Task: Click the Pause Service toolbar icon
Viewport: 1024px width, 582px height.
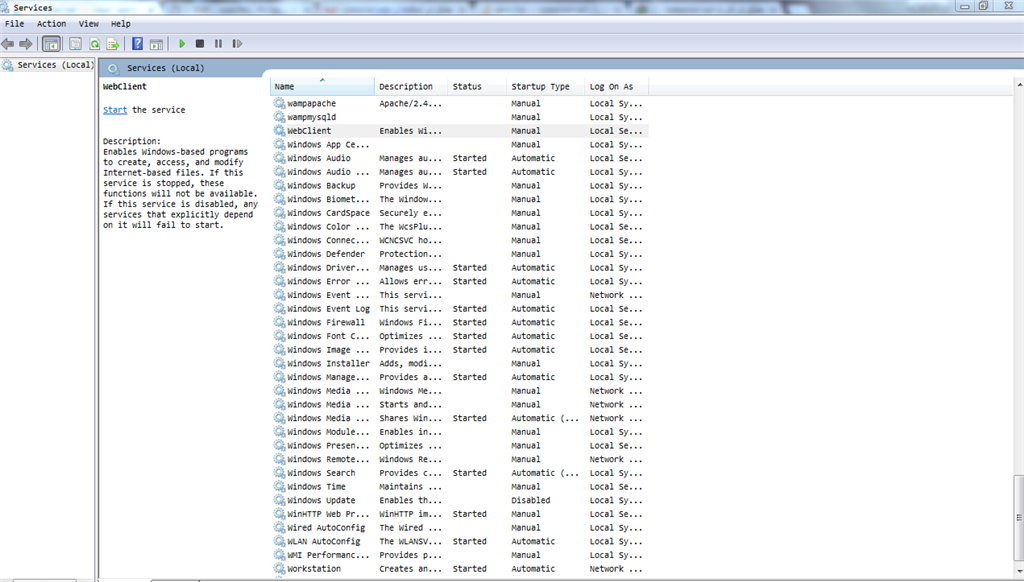Action: (218, 44)
